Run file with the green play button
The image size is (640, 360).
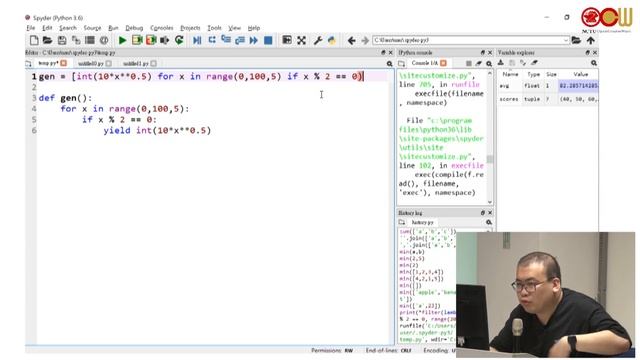(x=122, y=40)
